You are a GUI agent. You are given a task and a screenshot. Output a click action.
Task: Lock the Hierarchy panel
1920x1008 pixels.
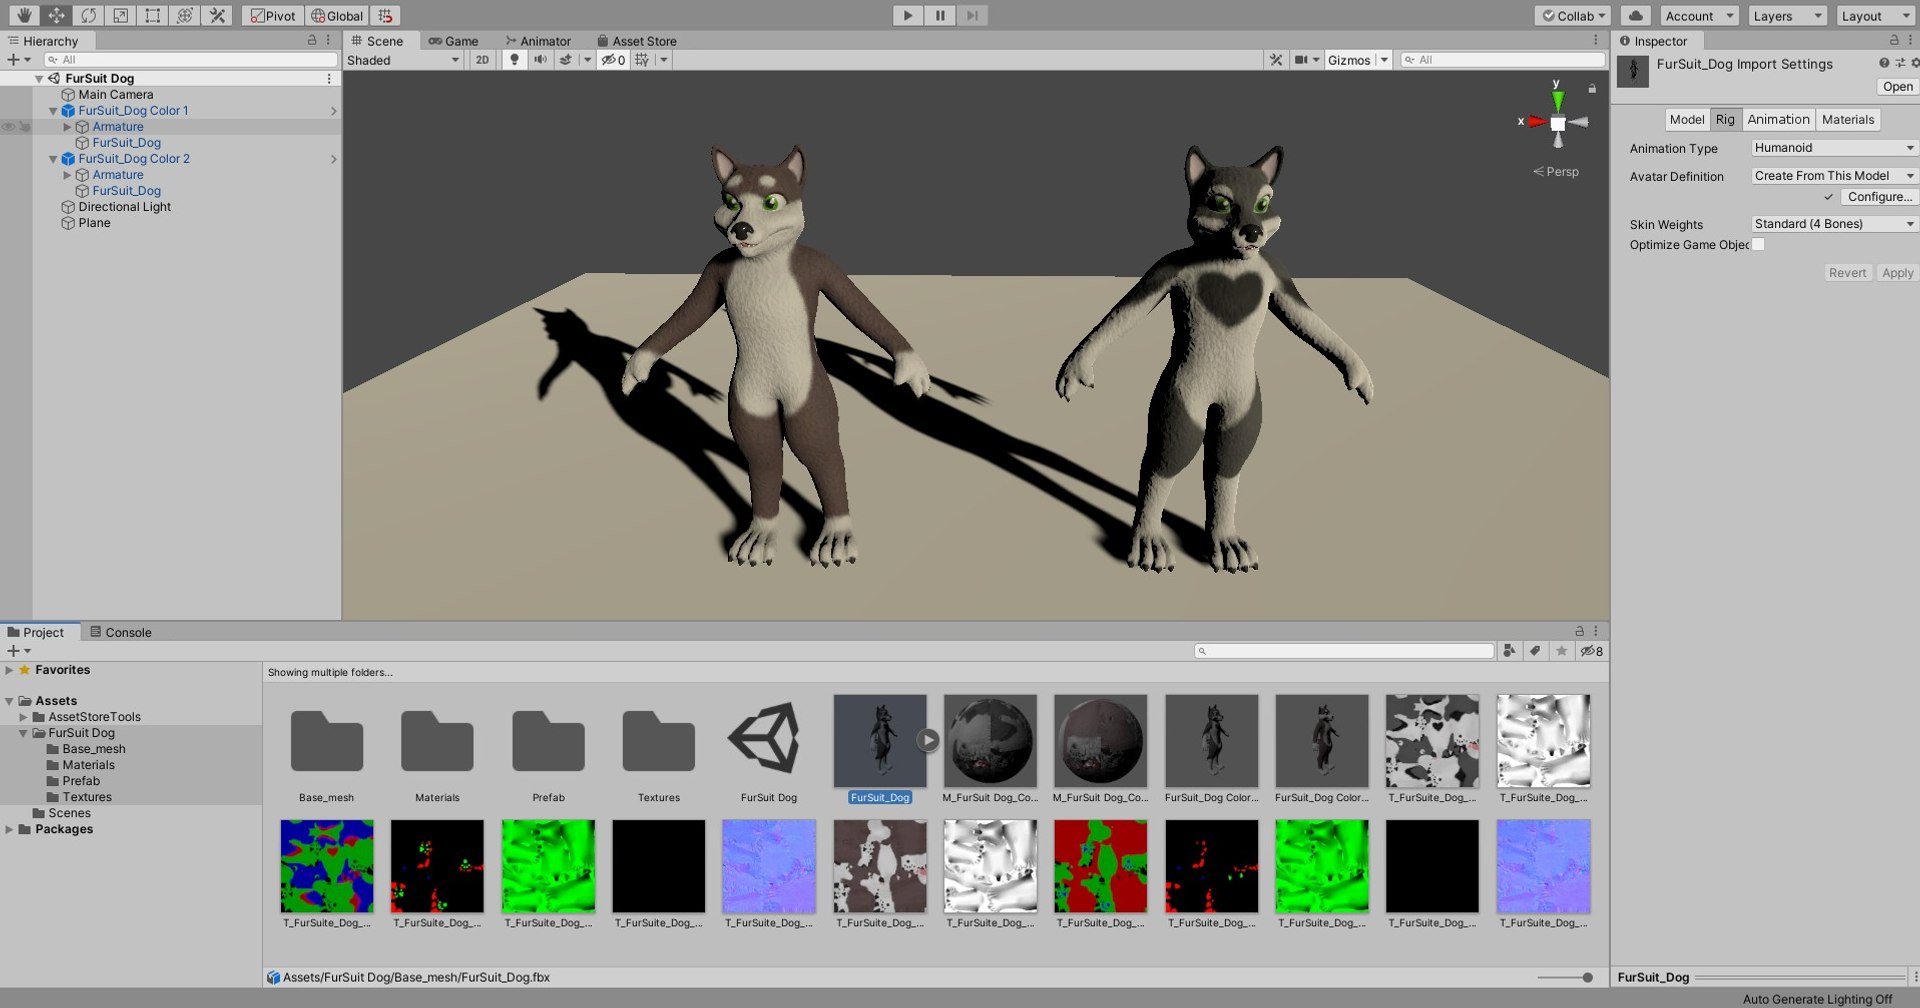312,40
